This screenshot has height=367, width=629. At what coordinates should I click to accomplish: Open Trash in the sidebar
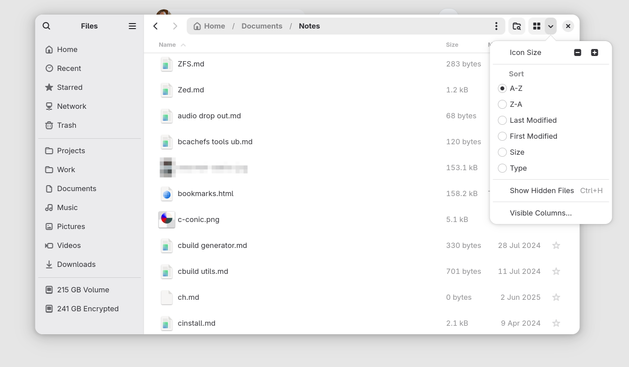[89, 125]
